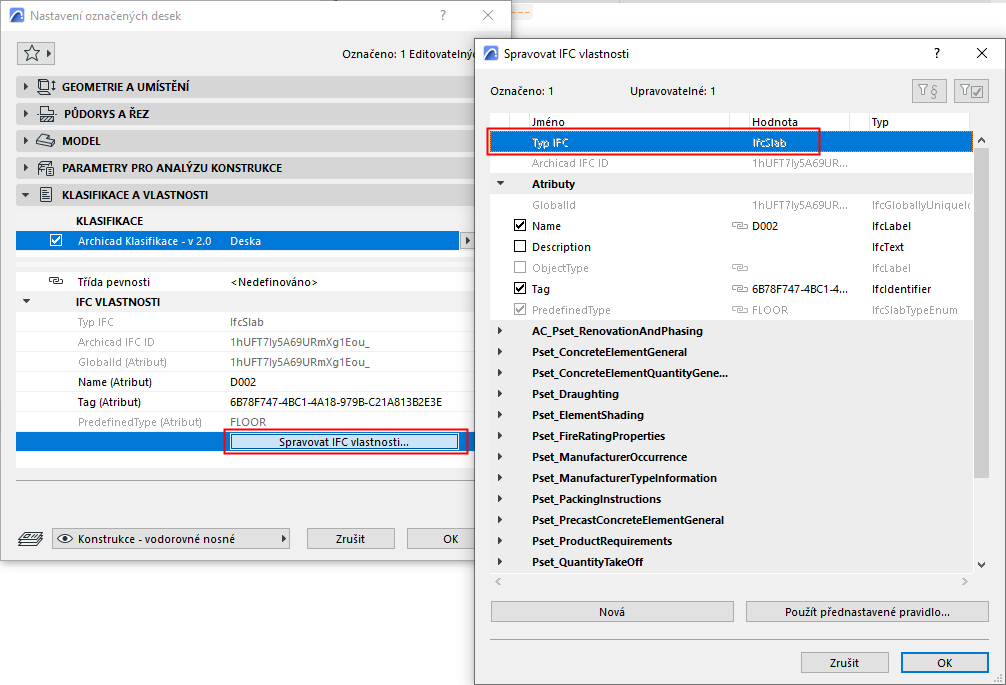Click the Geometrie a umístění panel icon
This screenshot has height=685, width=1006.
click(46, 87)
